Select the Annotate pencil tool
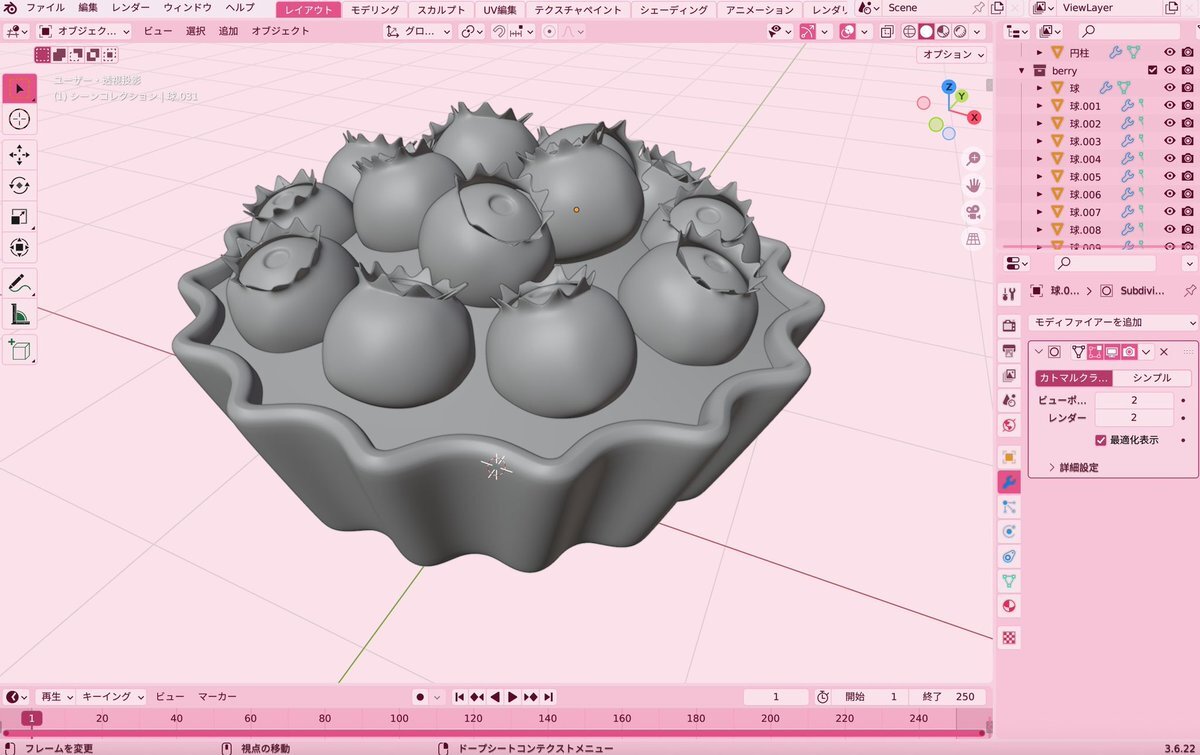The width and height of the screenshot is (1200, 755). coord(19,284)
